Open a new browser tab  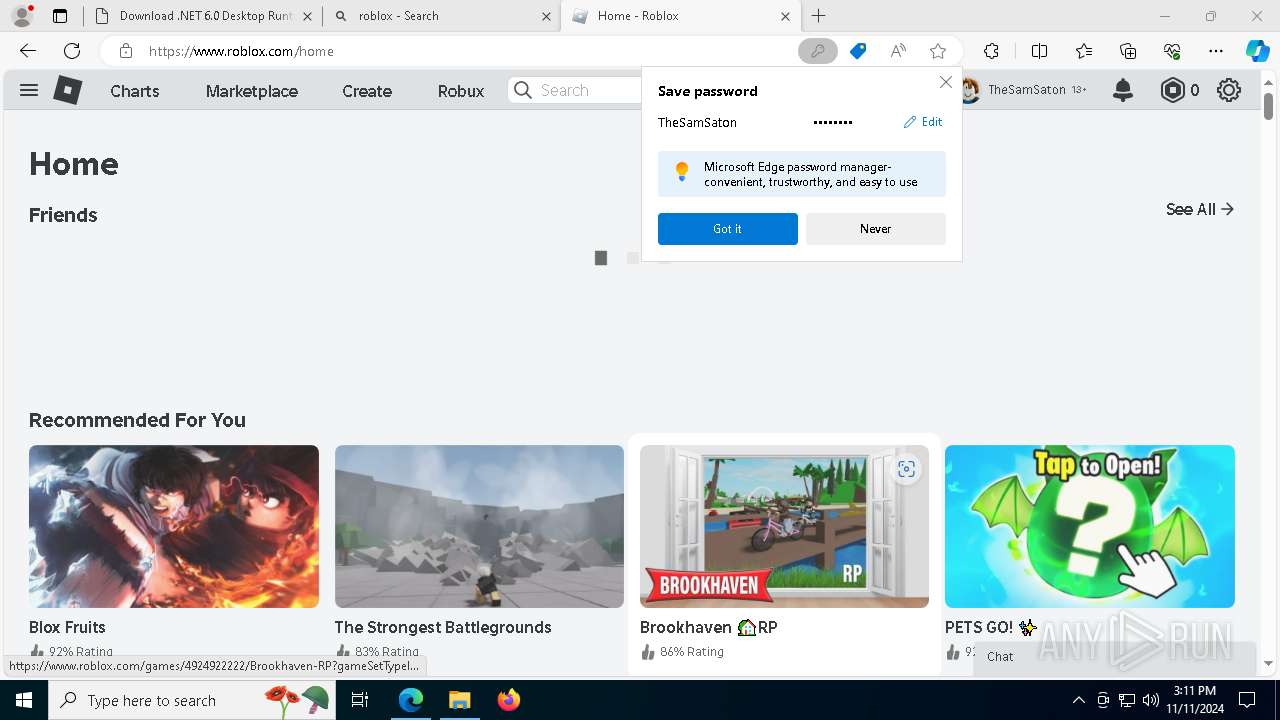coord(819,16)
